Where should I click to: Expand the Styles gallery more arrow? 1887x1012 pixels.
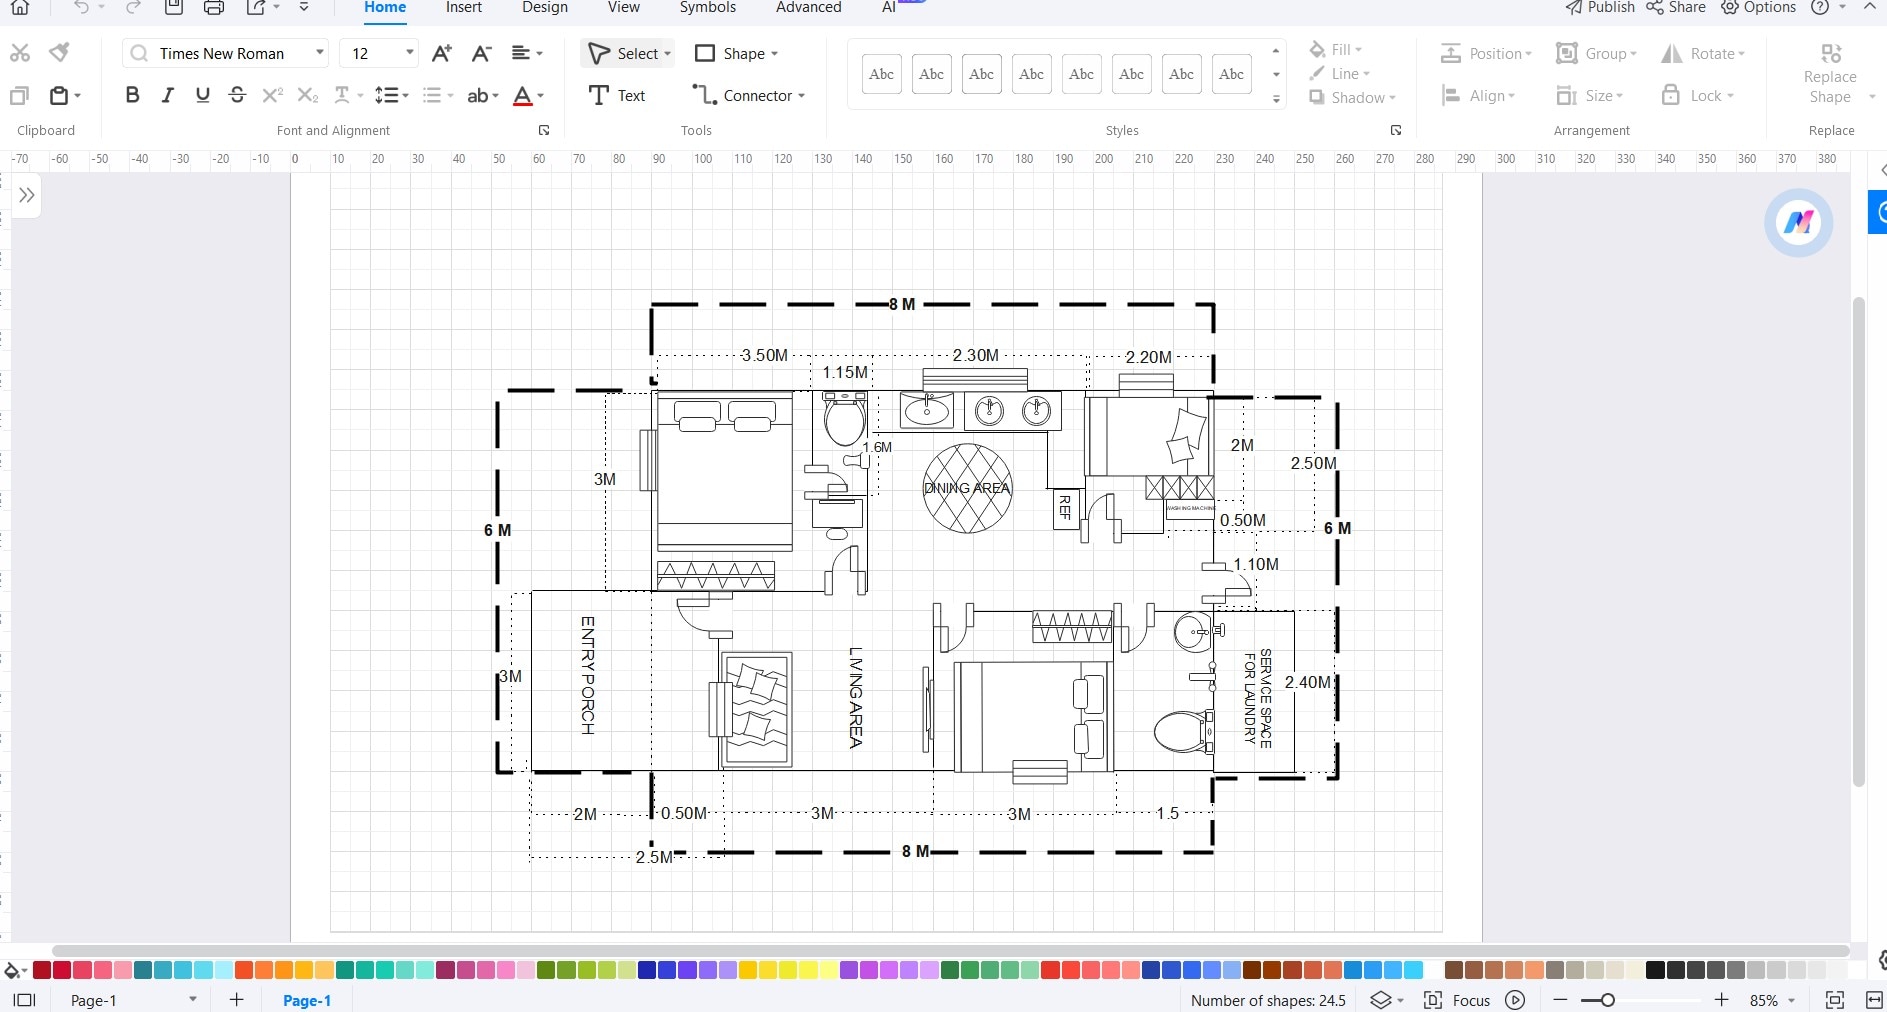tap(1276, 99)
